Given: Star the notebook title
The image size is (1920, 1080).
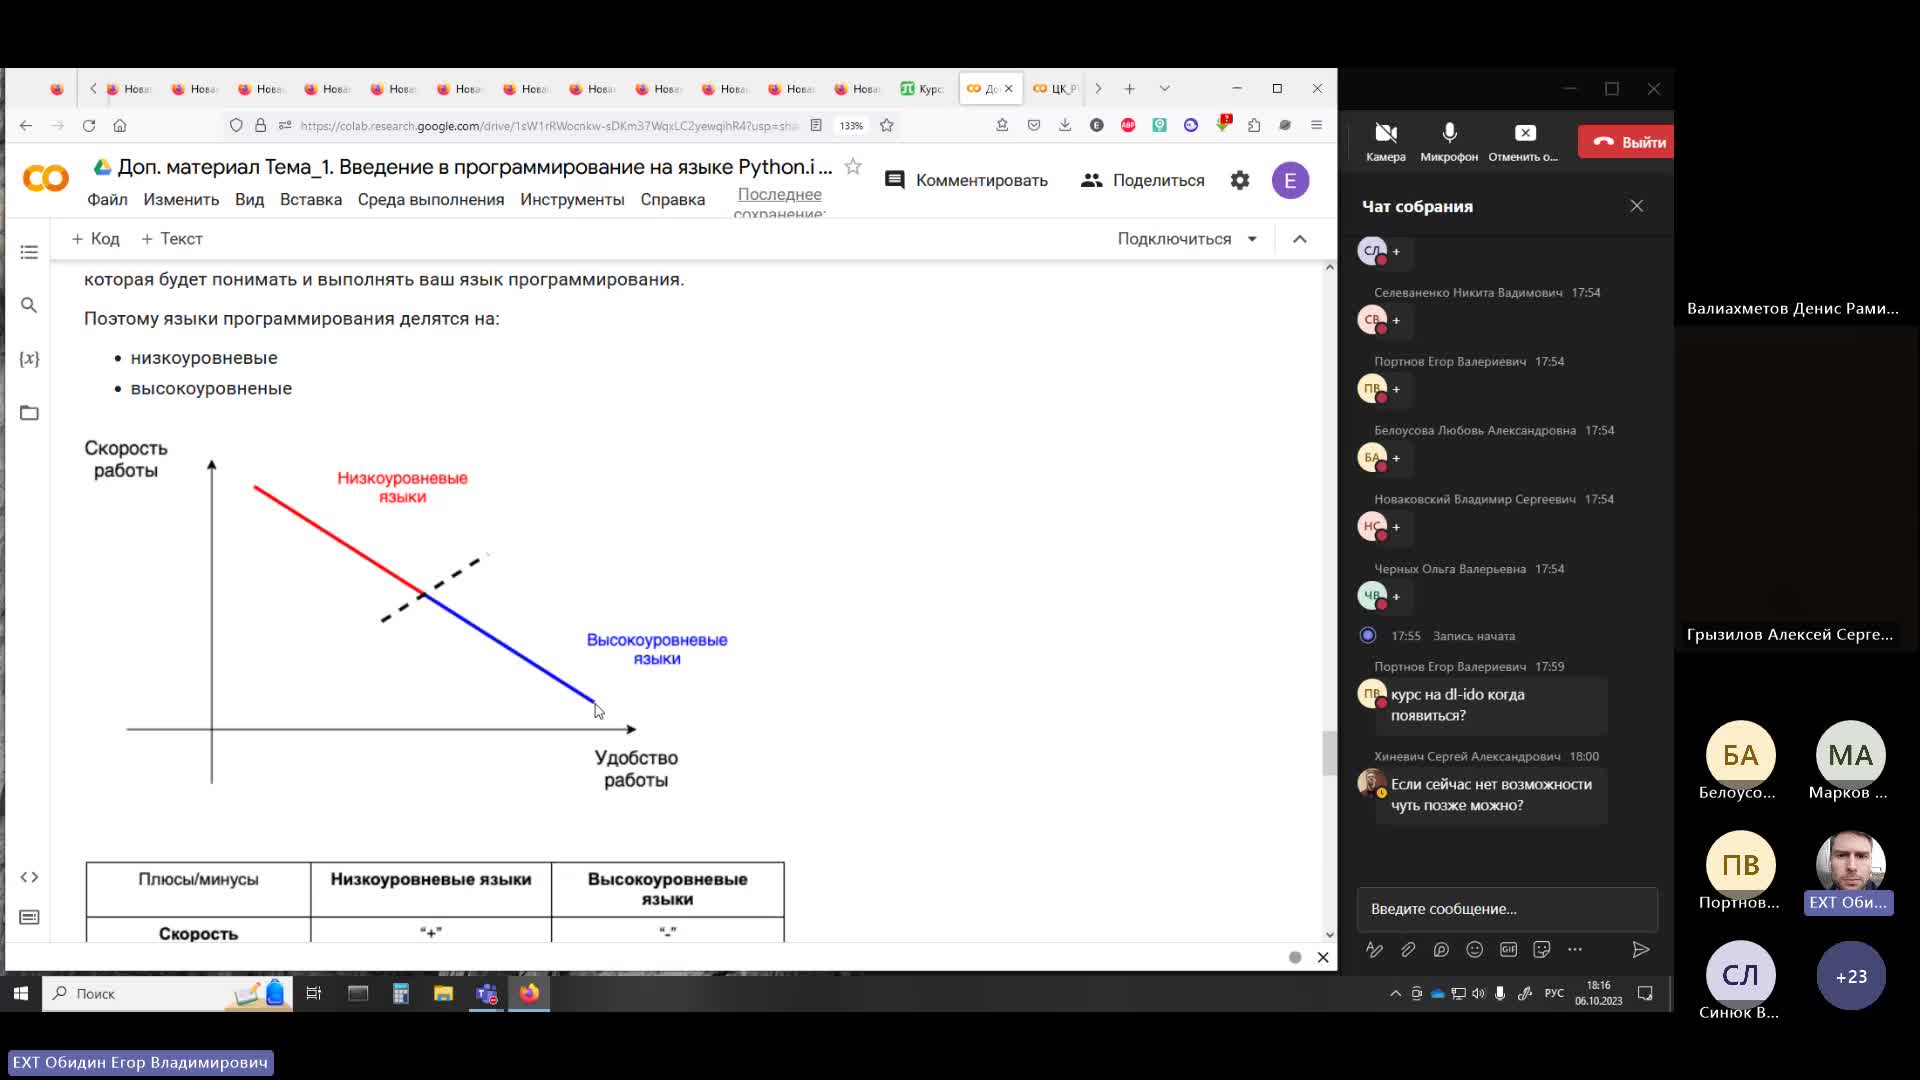Looking at the screenshot, I should tap(853, 166).
